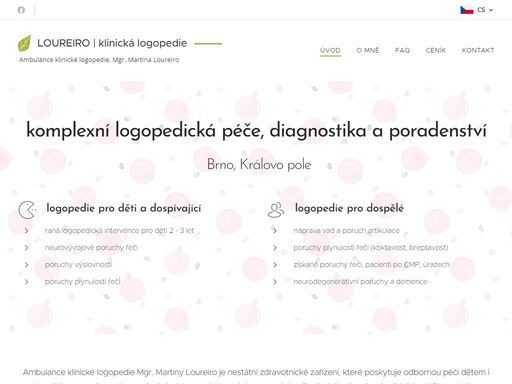Image resolution: width=512 pixels, height=384 pixels.
Task: Click chevron beside náprava vad a poruch artikulace
Action: pos(275,231)
